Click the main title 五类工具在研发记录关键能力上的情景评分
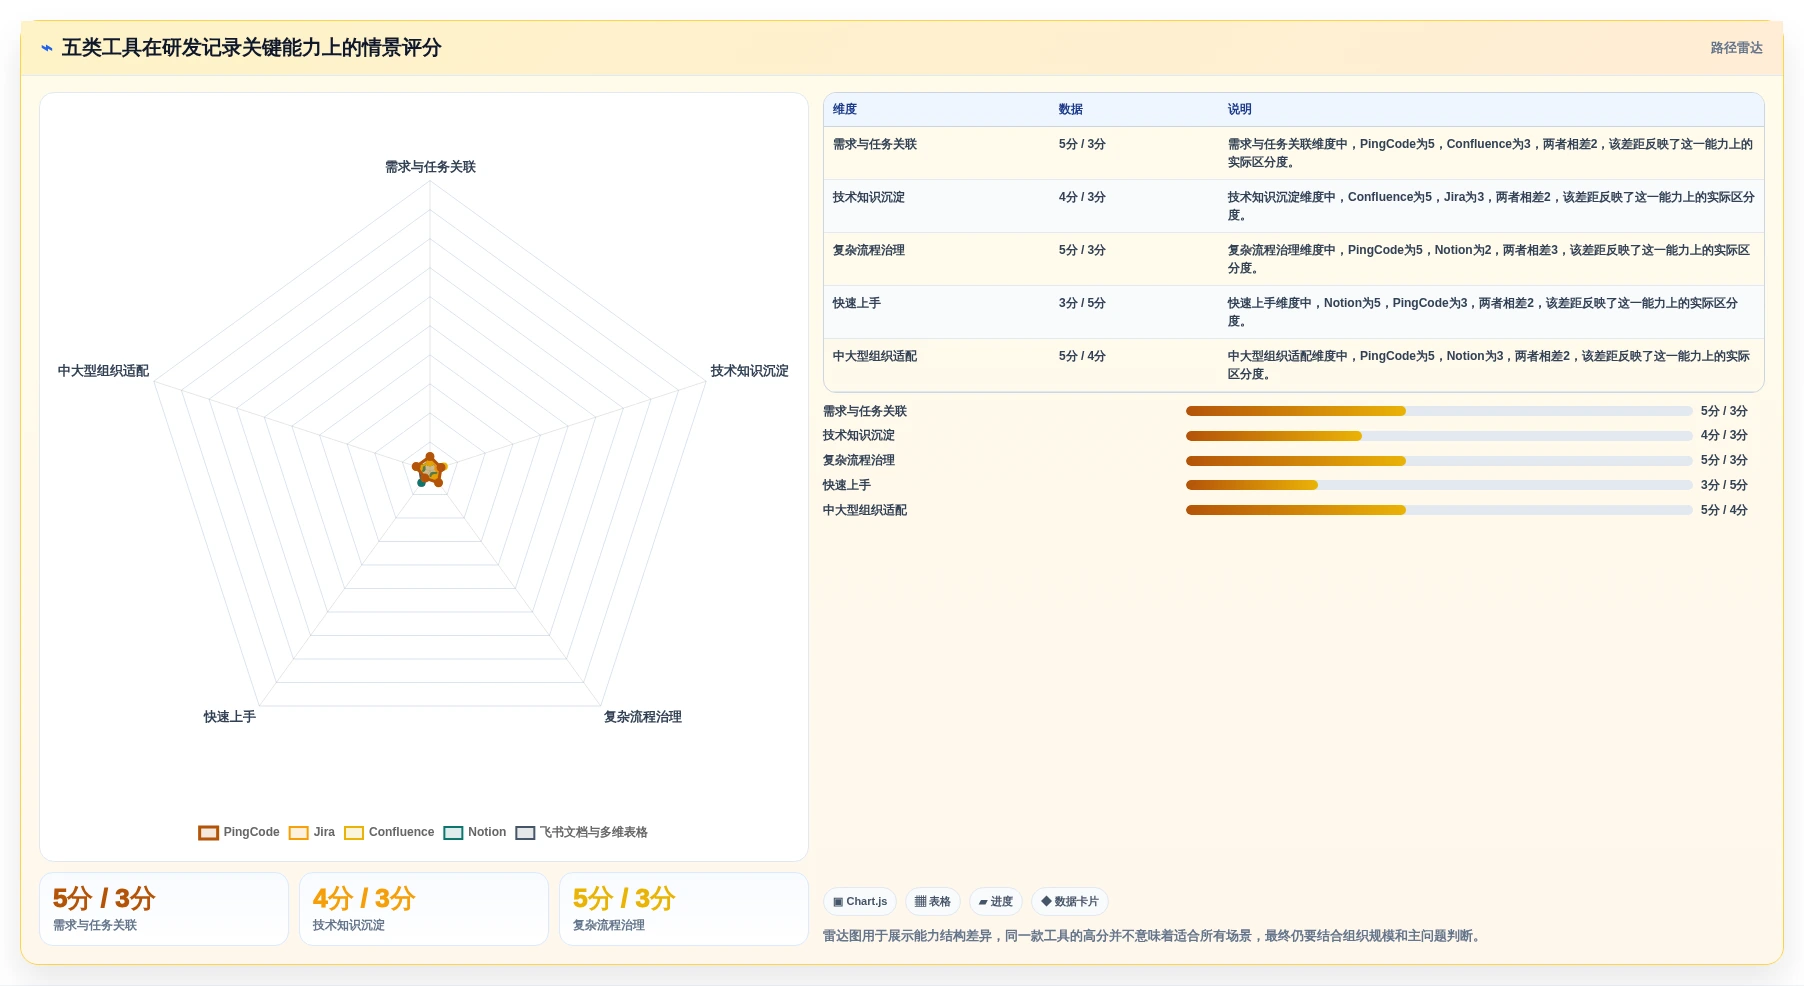1804x986 pixels. (252, 48)
